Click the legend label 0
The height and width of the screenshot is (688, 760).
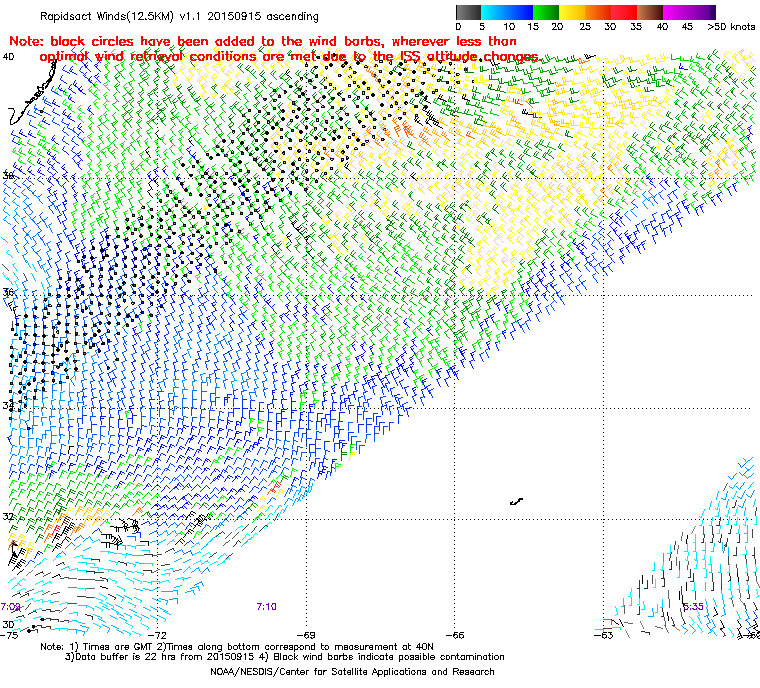[x=459, y=27]
